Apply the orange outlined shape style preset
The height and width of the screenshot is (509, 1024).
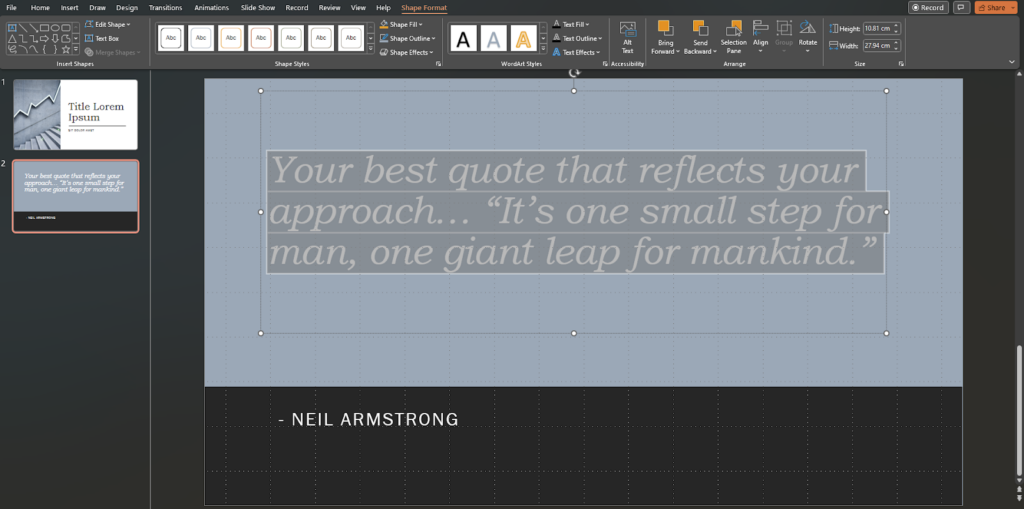(231, 38)
